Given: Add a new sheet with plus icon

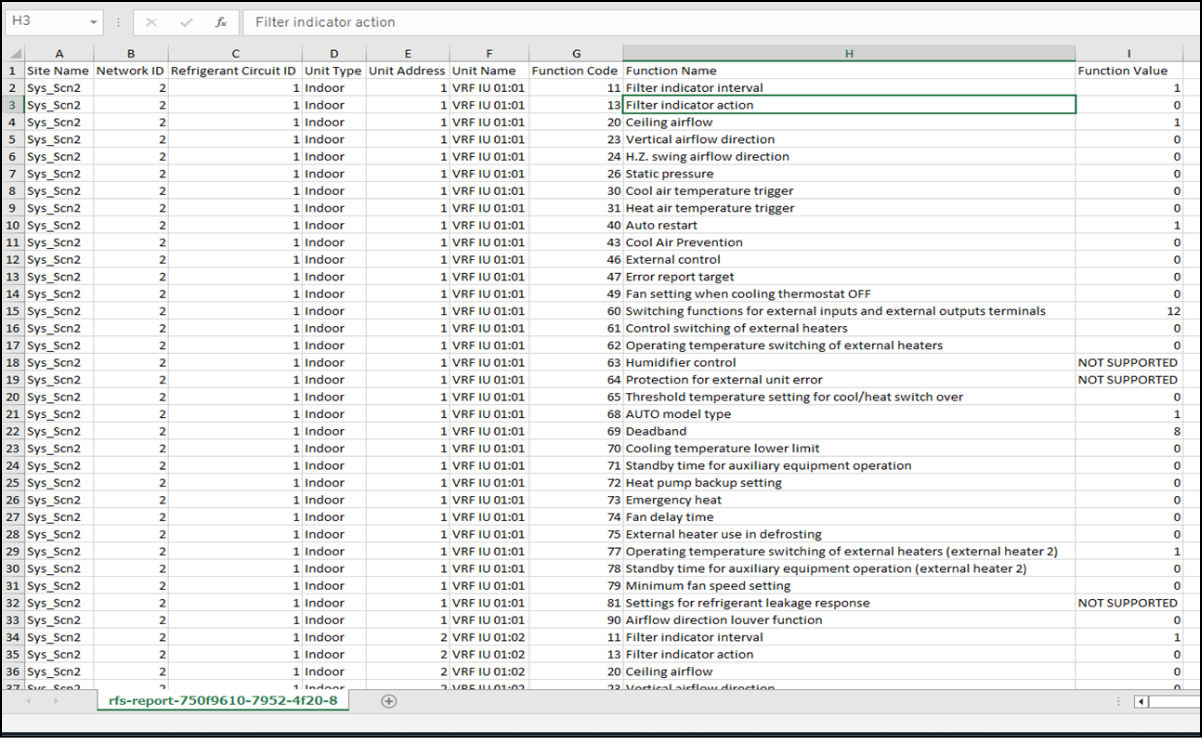Looking at the screenshot, I should point(389,701).
